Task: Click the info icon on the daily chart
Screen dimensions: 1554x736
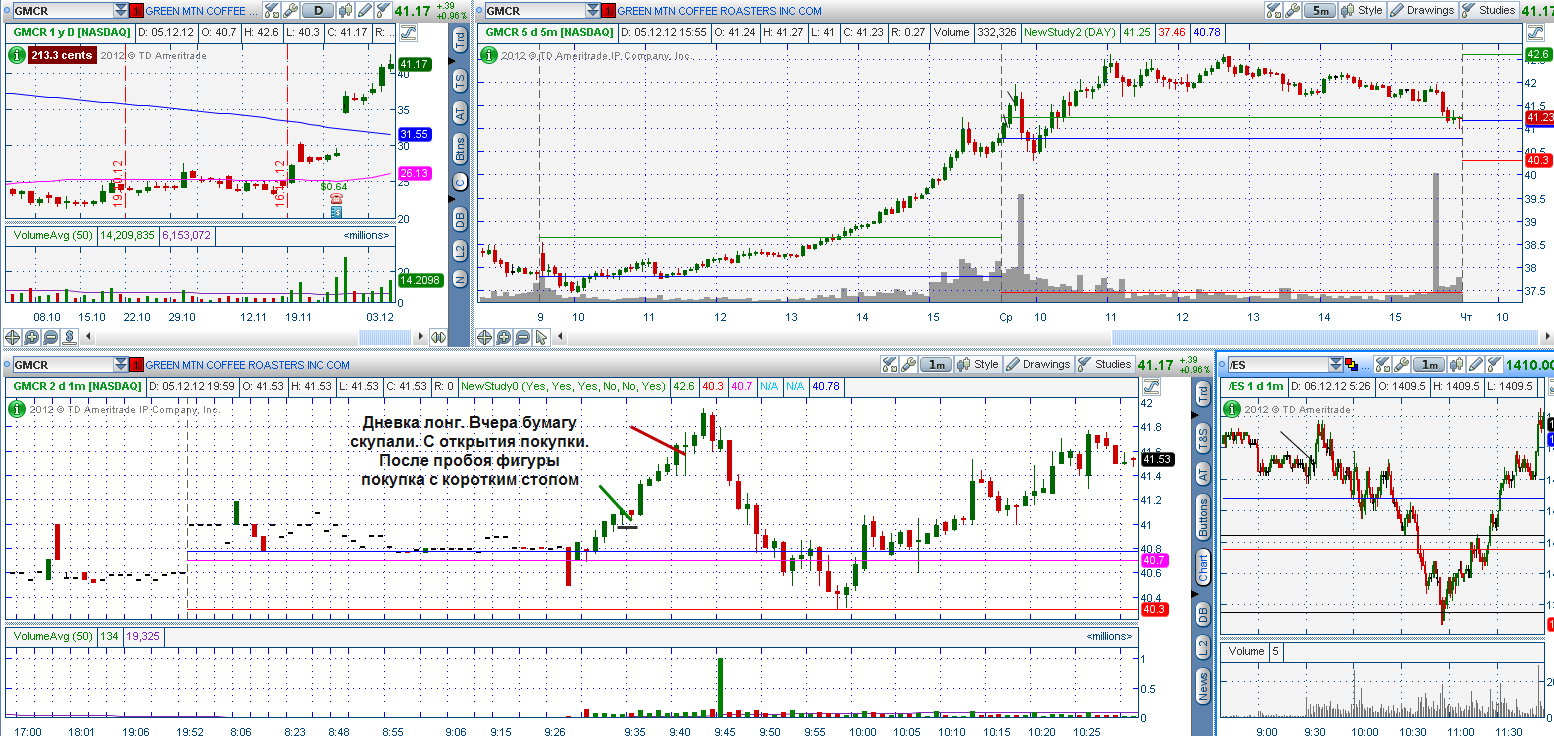Action: point(17,55)
